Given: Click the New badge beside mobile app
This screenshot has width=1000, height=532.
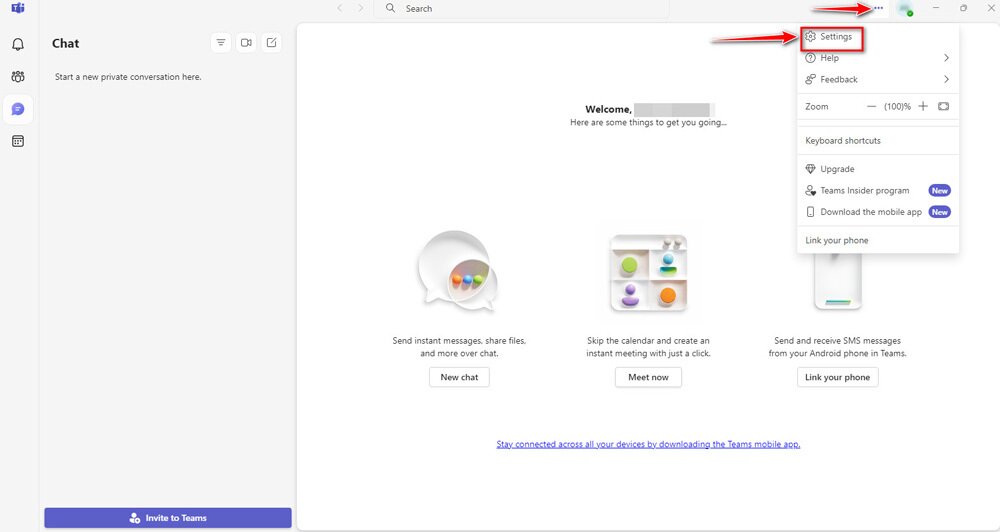Looking at the screenshot, I should 939,212.
